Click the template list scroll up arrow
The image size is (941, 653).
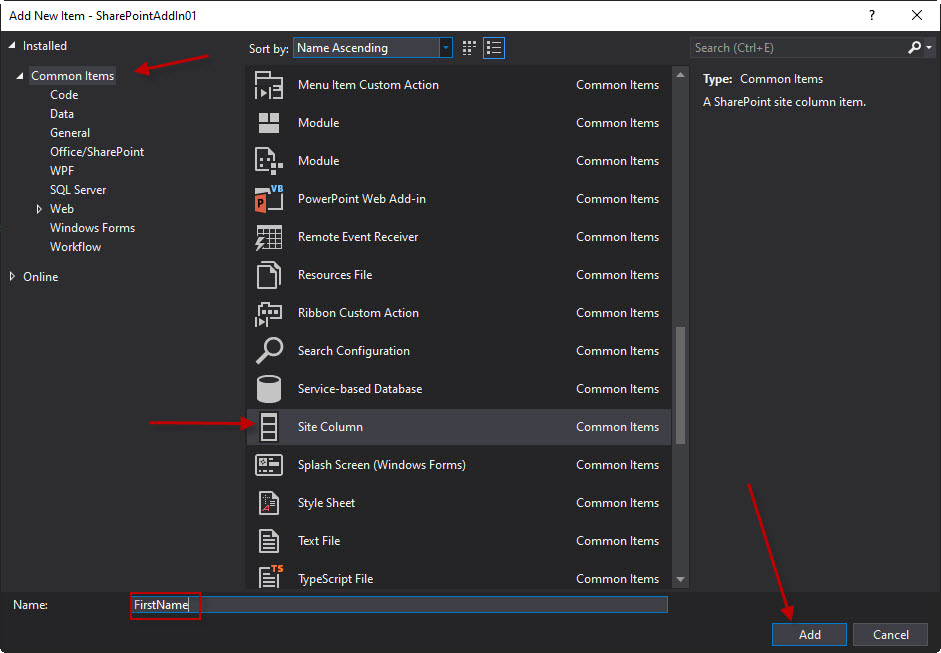coord(680,76)
